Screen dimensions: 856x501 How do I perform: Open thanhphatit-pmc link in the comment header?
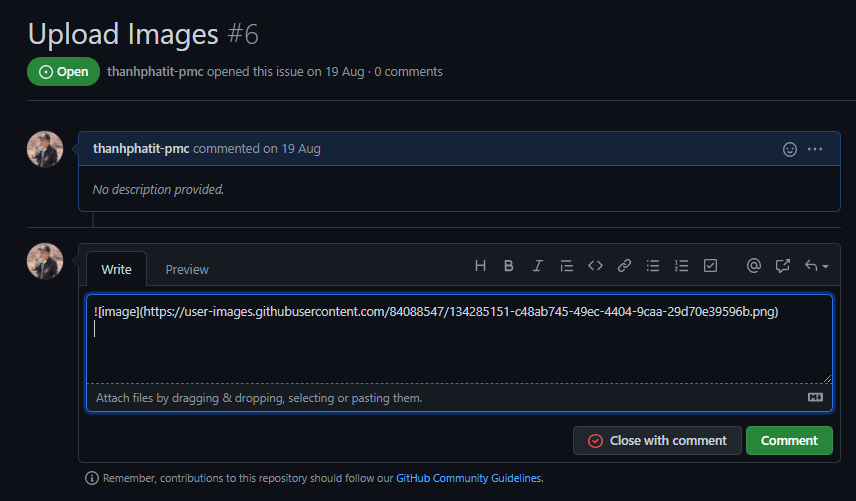click(x=141, y=148)
